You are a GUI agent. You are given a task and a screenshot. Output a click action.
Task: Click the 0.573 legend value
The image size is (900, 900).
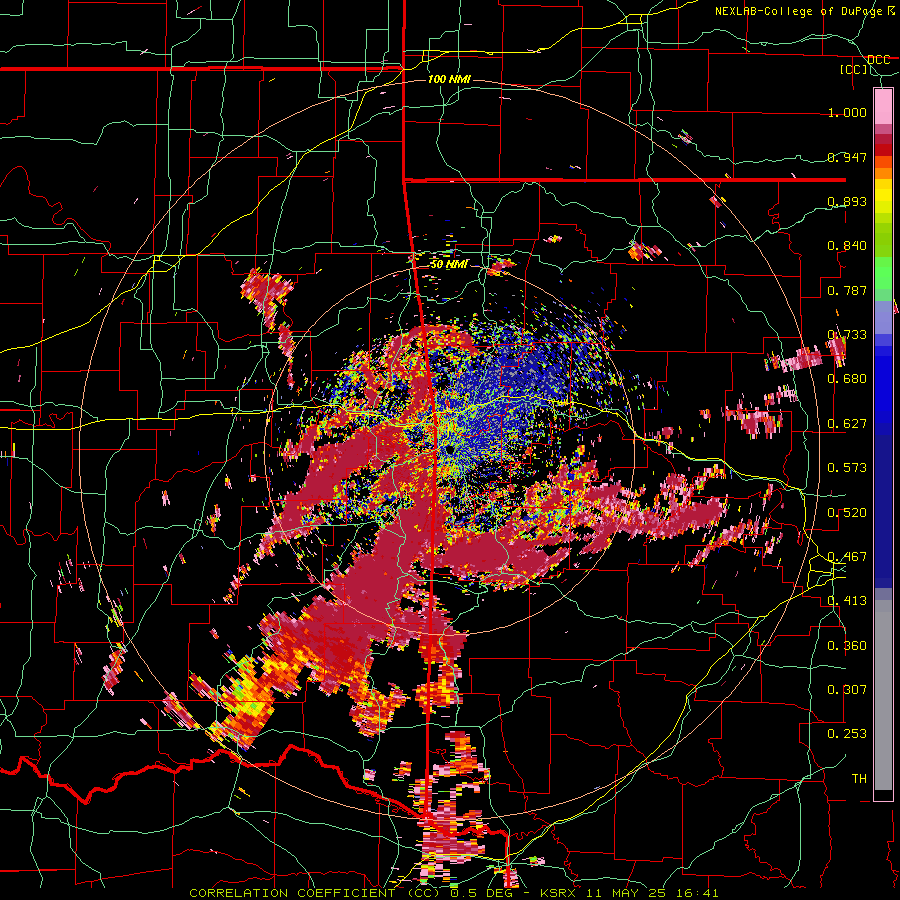pos(847,468)
